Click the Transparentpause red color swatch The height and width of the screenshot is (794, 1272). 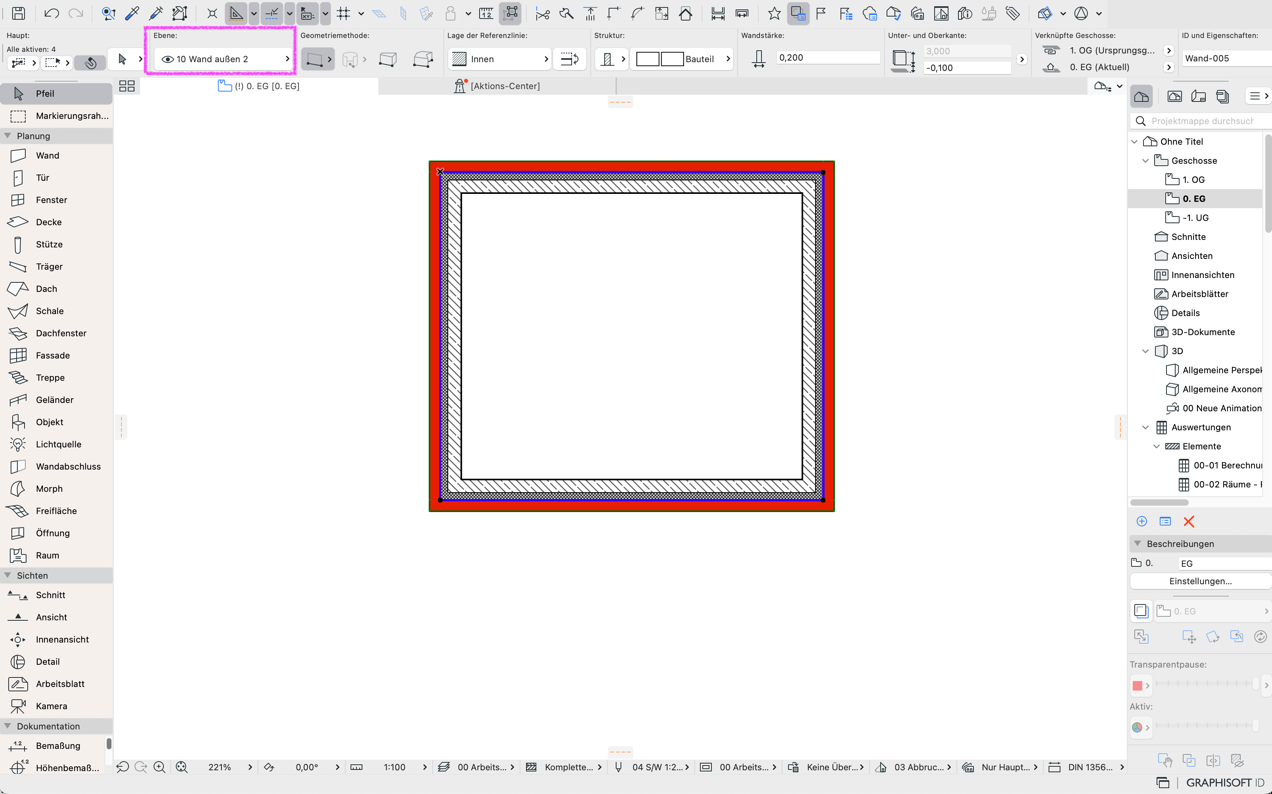tap(1137, 686)
